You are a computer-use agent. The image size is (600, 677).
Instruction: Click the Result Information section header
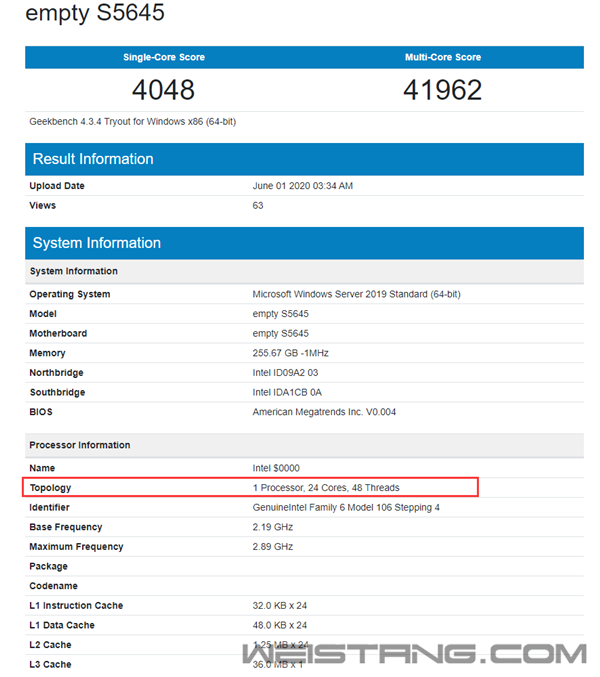304,159
